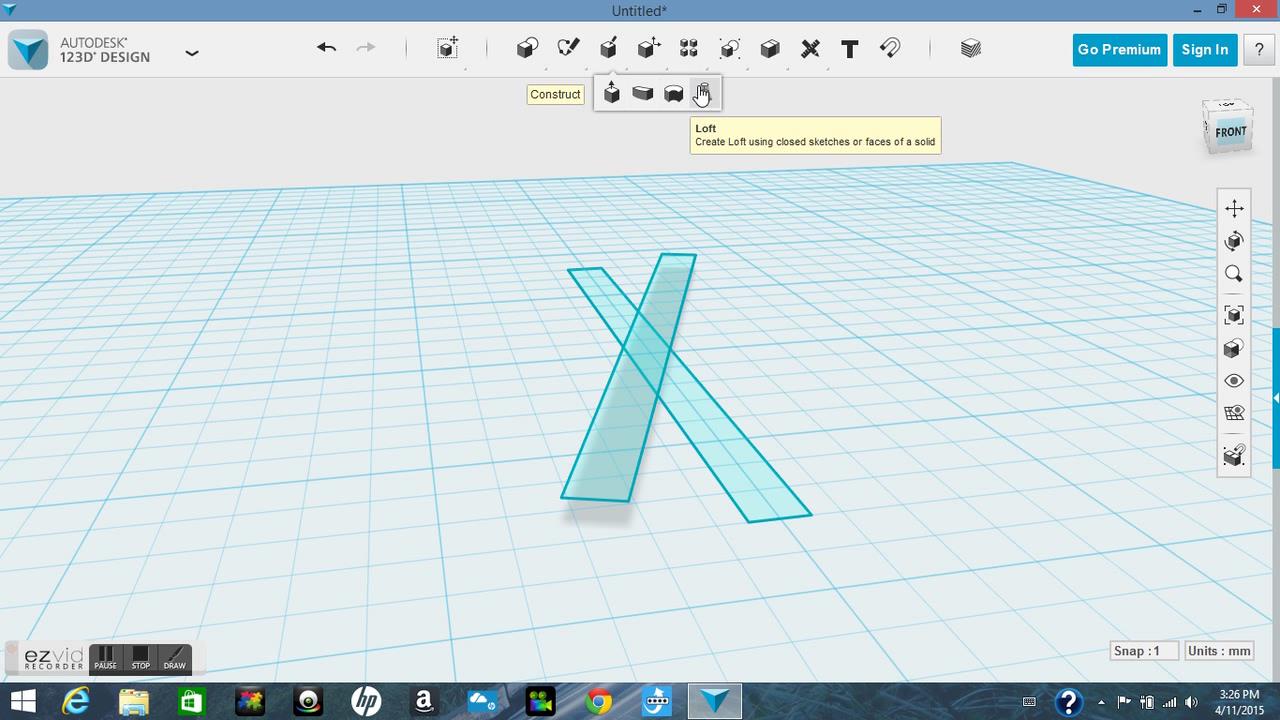This screenshot has width=1280, height=720.
Task: Open Amazon from taskbar
Action: 424,702
